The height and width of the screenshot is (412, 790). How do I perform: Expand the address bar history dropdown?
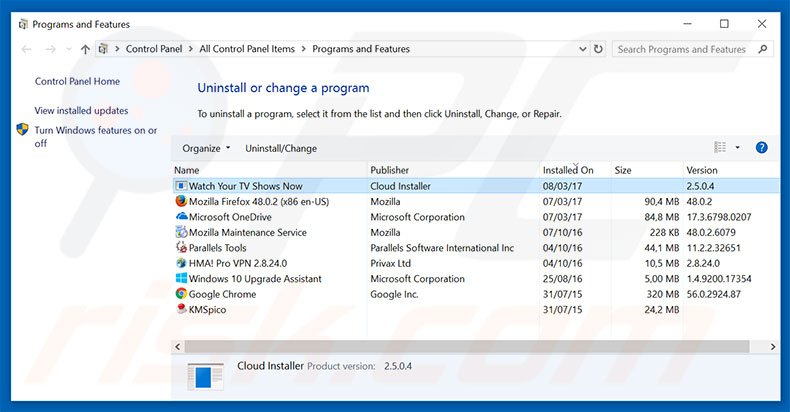(583, 49)
